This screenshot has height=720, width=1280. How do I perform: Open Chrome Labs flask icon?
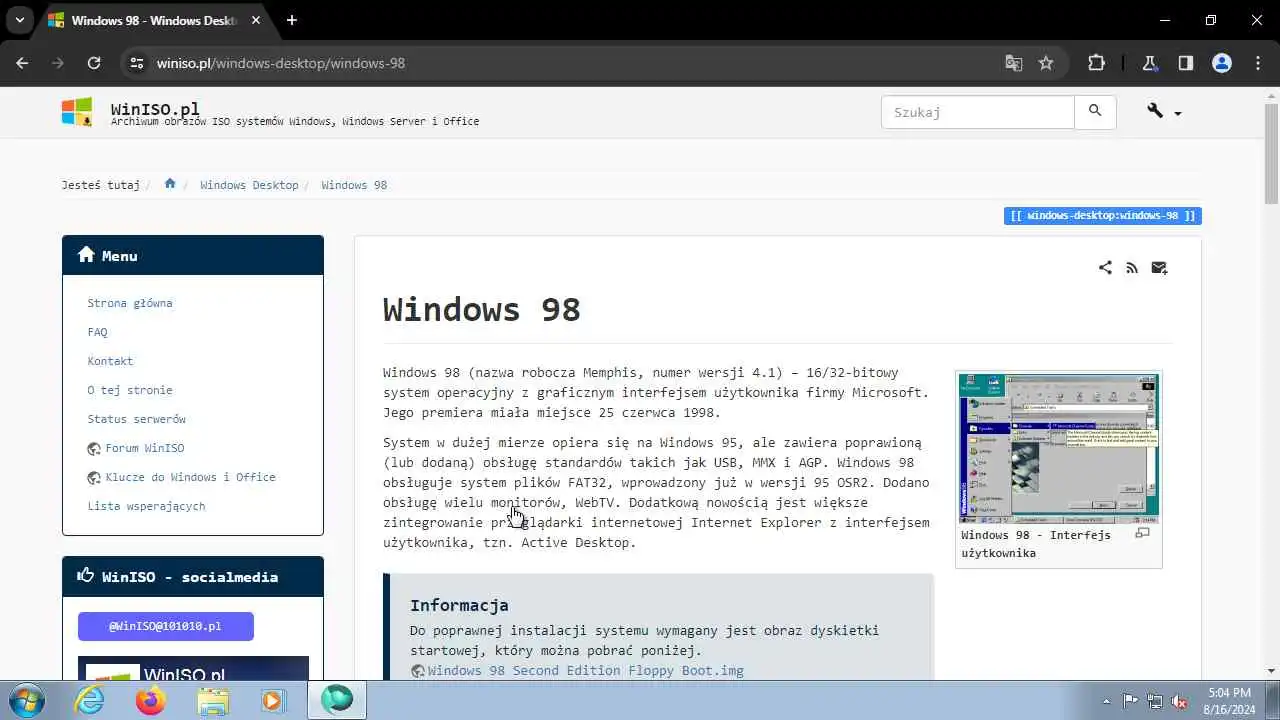[1150, 63]
